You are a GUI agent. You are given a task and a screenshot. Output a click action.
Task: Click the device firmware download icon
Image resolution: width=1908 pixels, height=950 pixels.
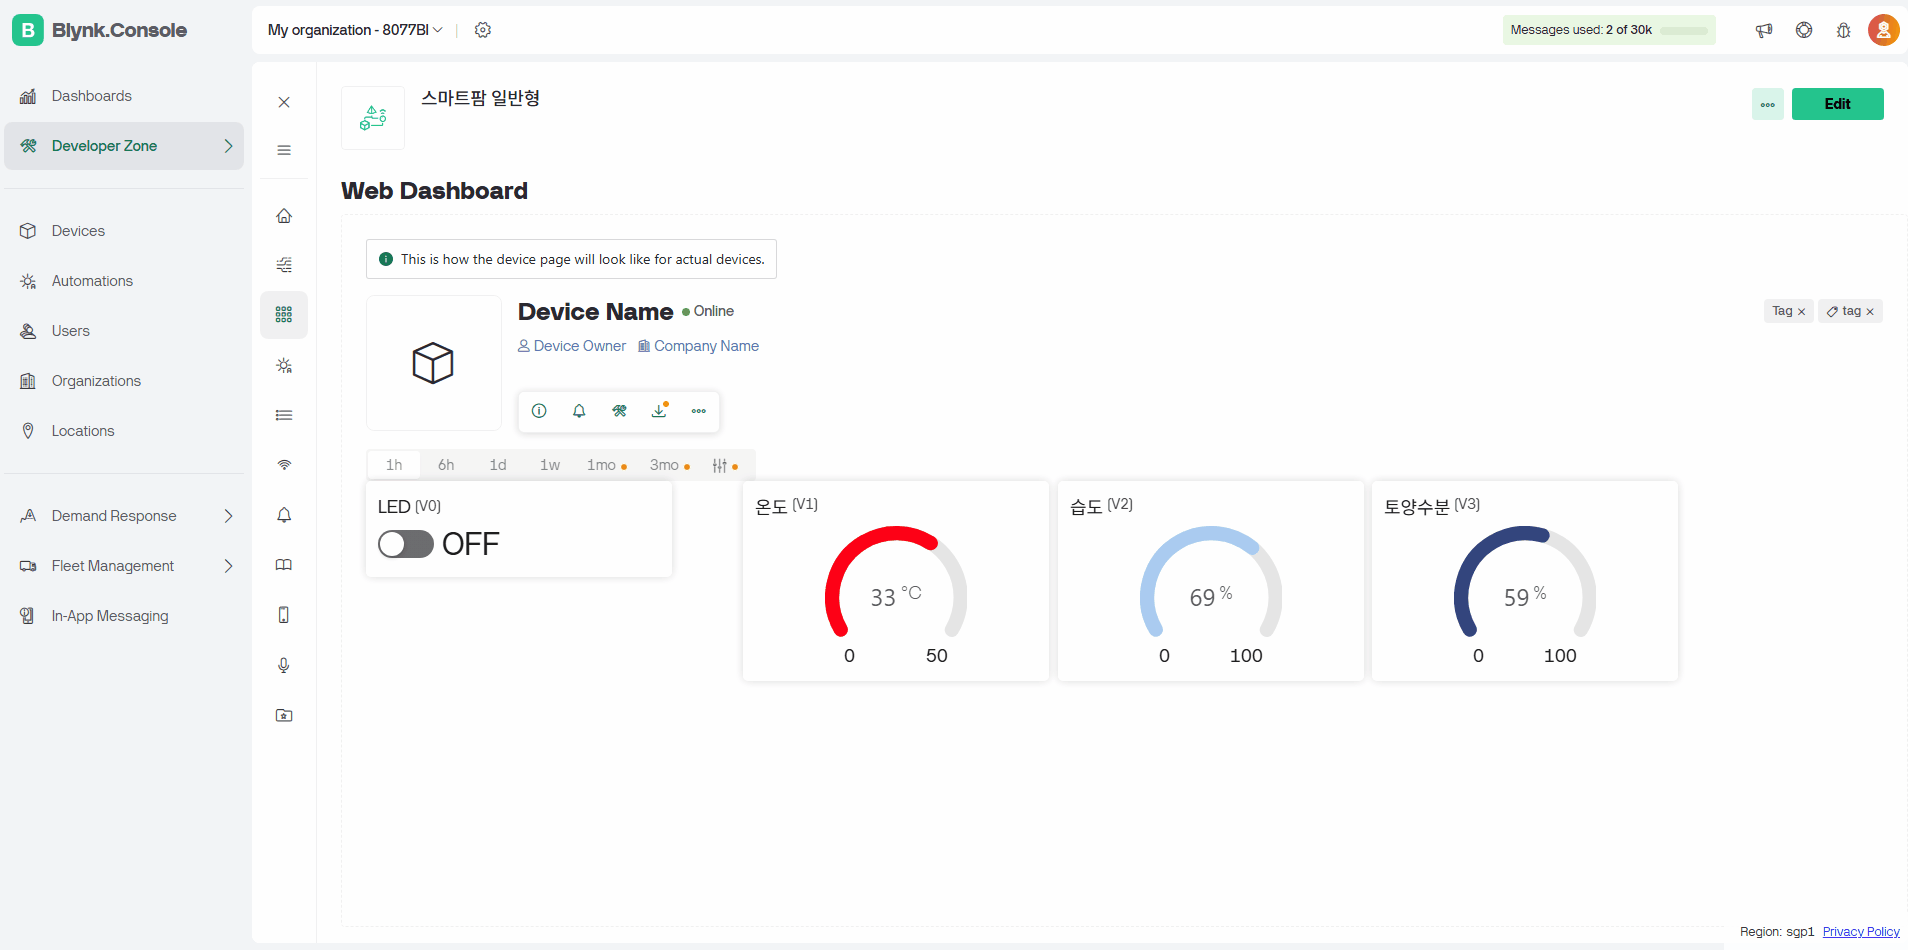[x=659, y=411]
